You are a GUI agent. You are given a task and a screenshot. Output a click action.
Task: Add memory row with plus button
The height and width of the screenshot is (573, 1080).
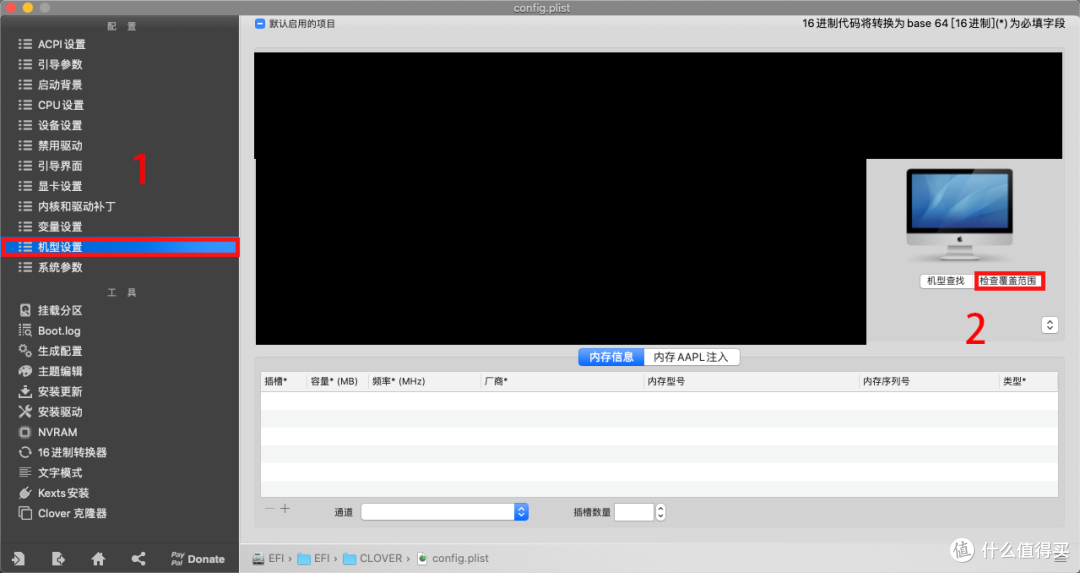click(x=285, y=509)
